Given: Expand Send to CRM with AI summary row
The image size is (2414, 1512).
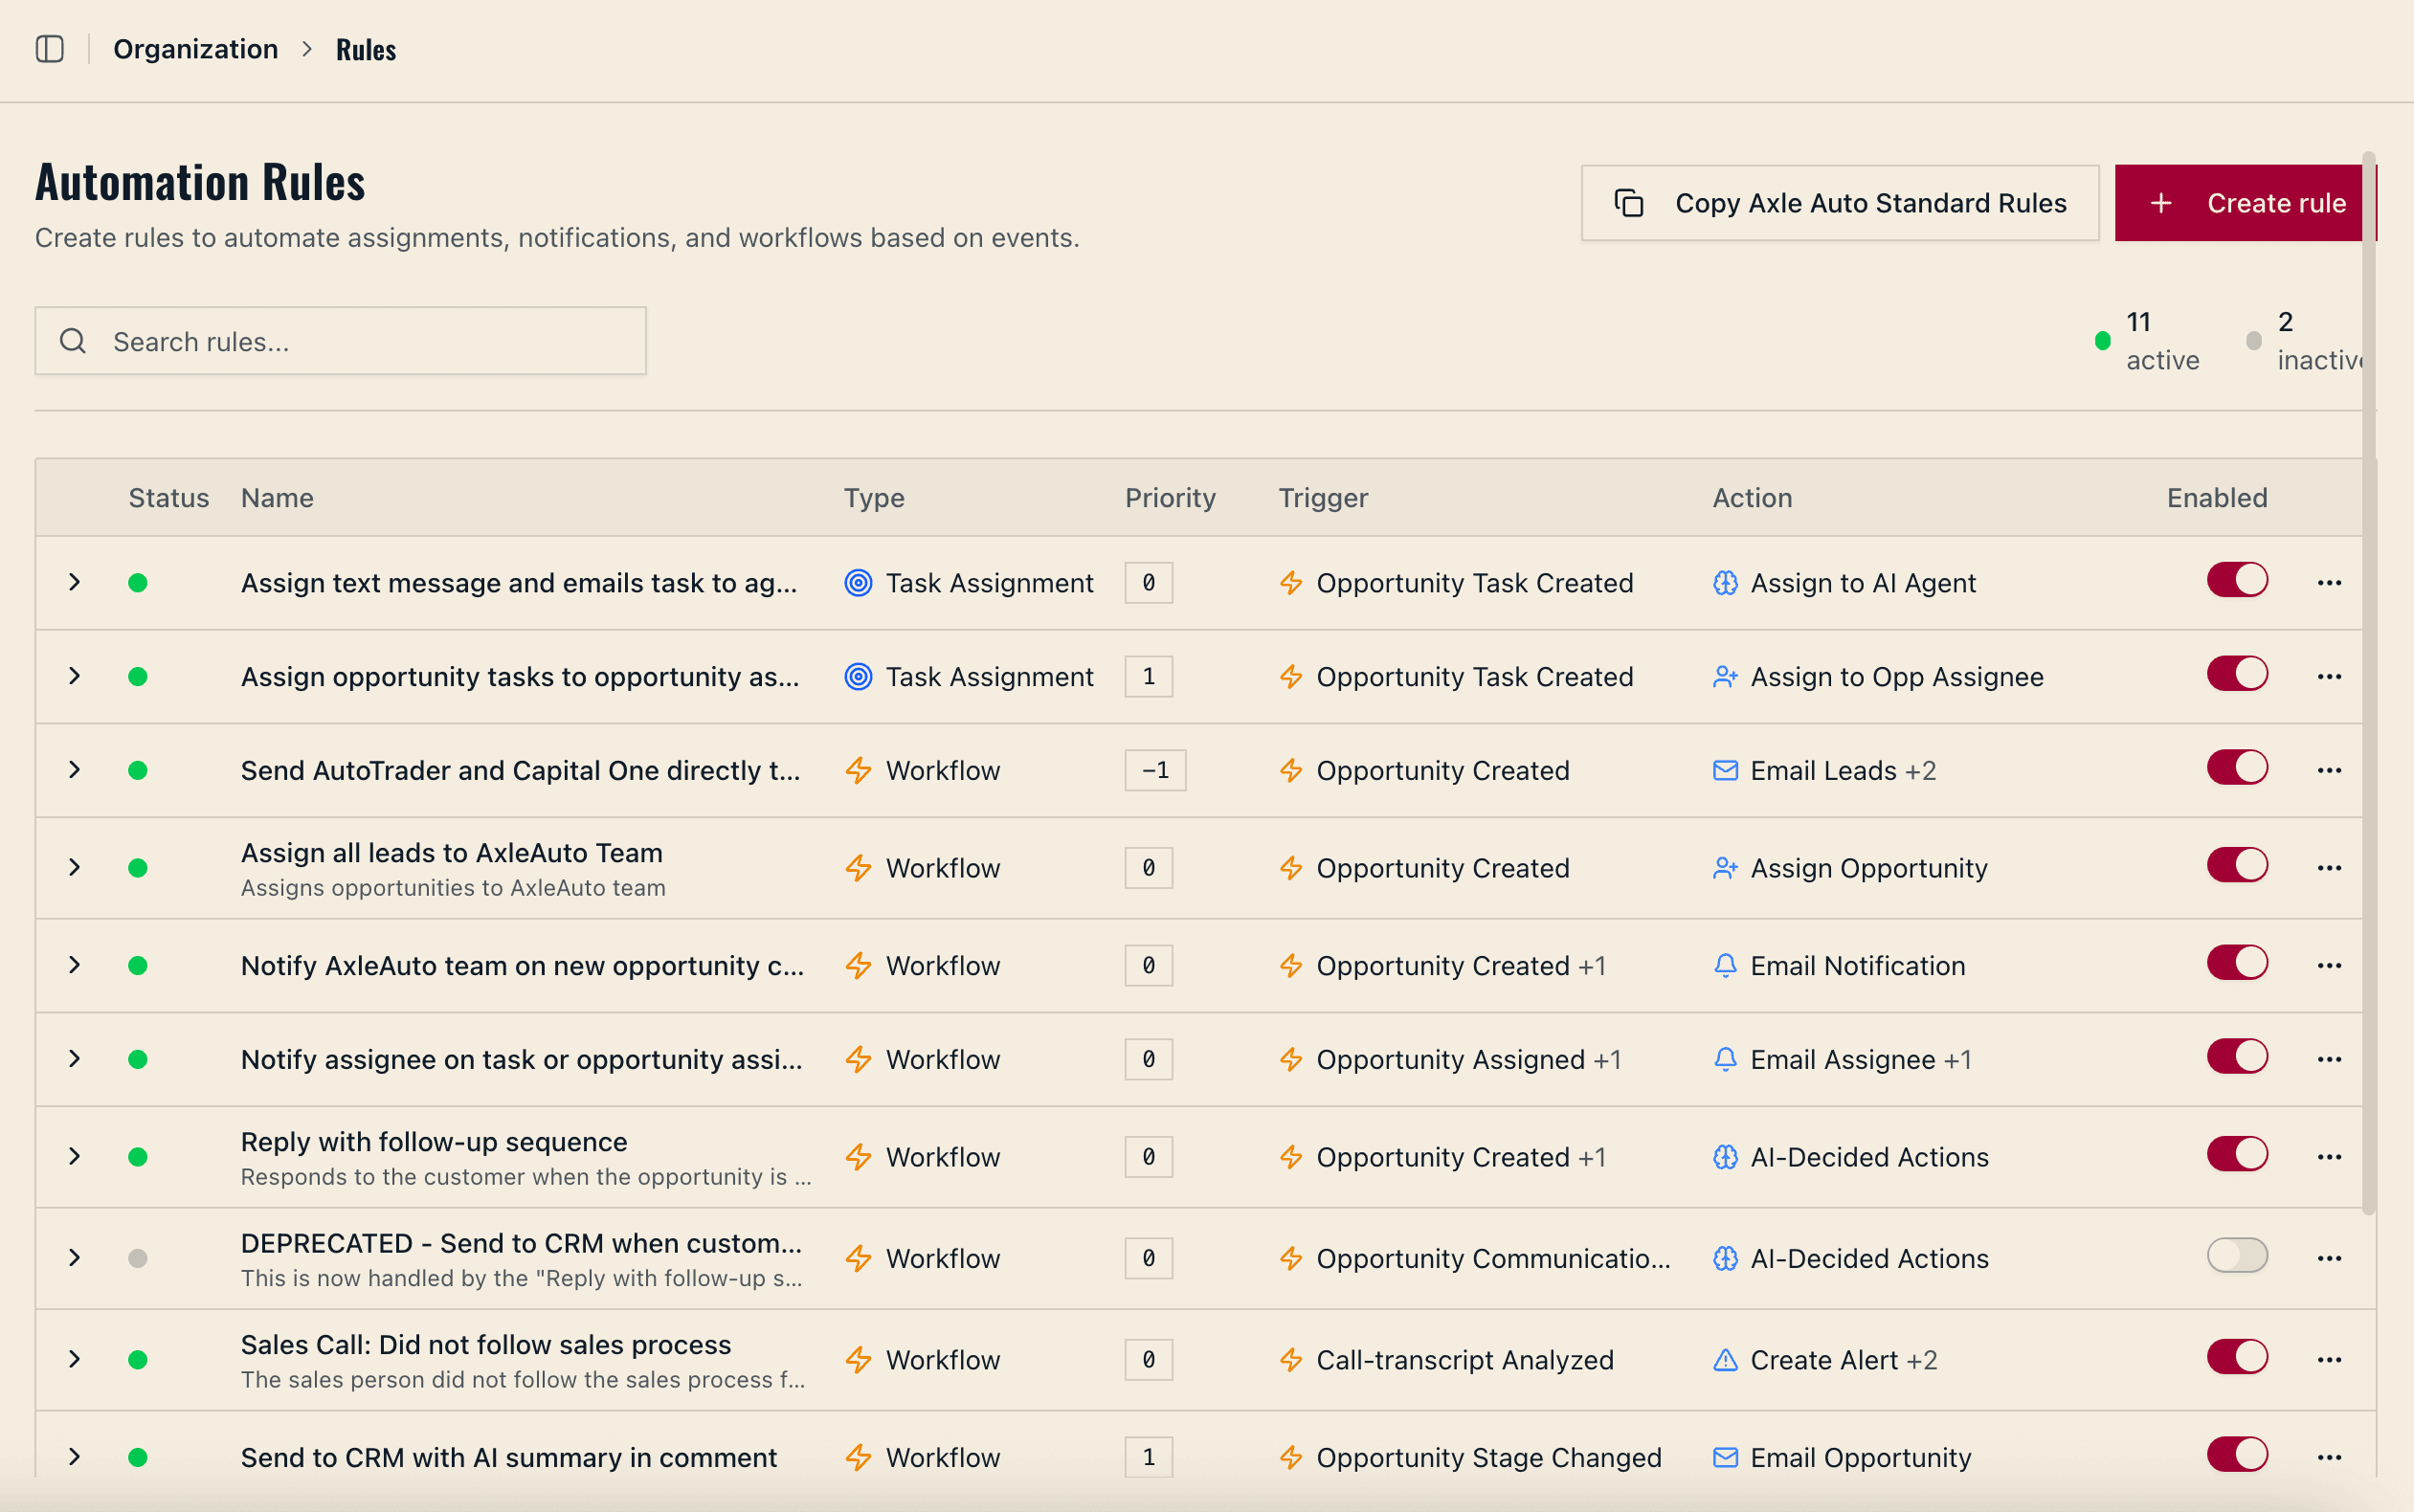Looking at the screenshot, I should 74,1457.
